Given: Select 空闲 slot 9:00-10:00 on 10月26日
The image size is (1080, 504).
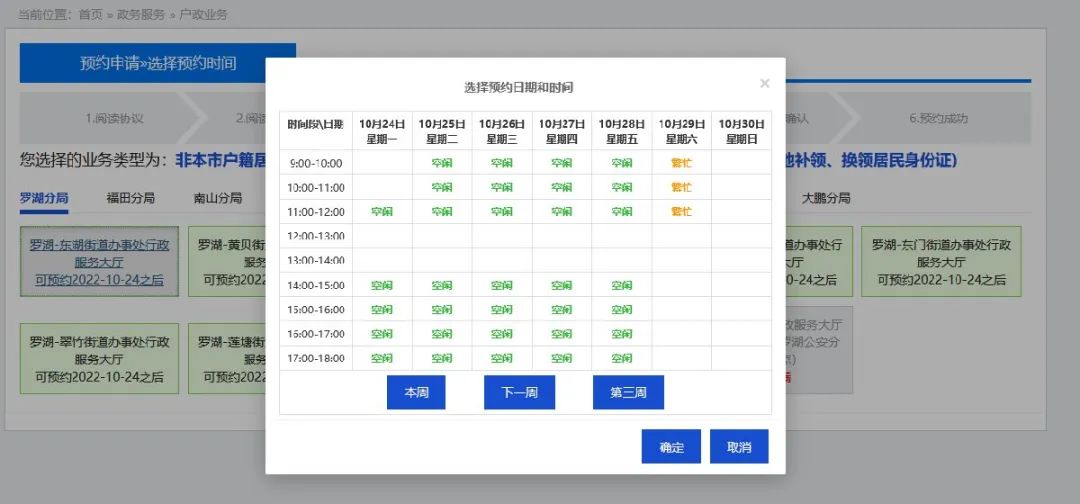Looking at the screenshot, I should point(501,162).
